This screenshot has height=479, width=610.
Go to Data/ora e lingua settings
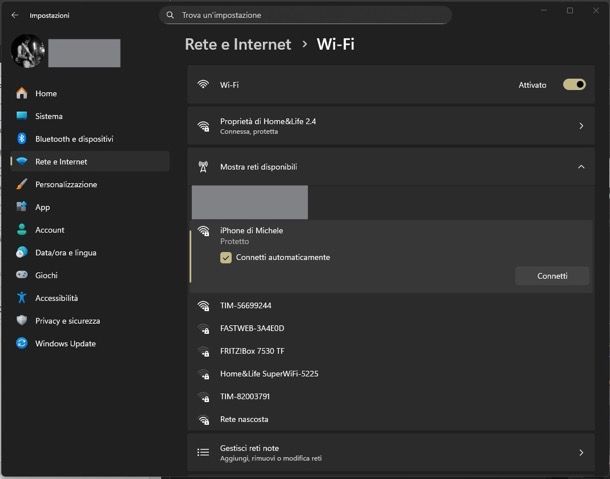point(66,253)
